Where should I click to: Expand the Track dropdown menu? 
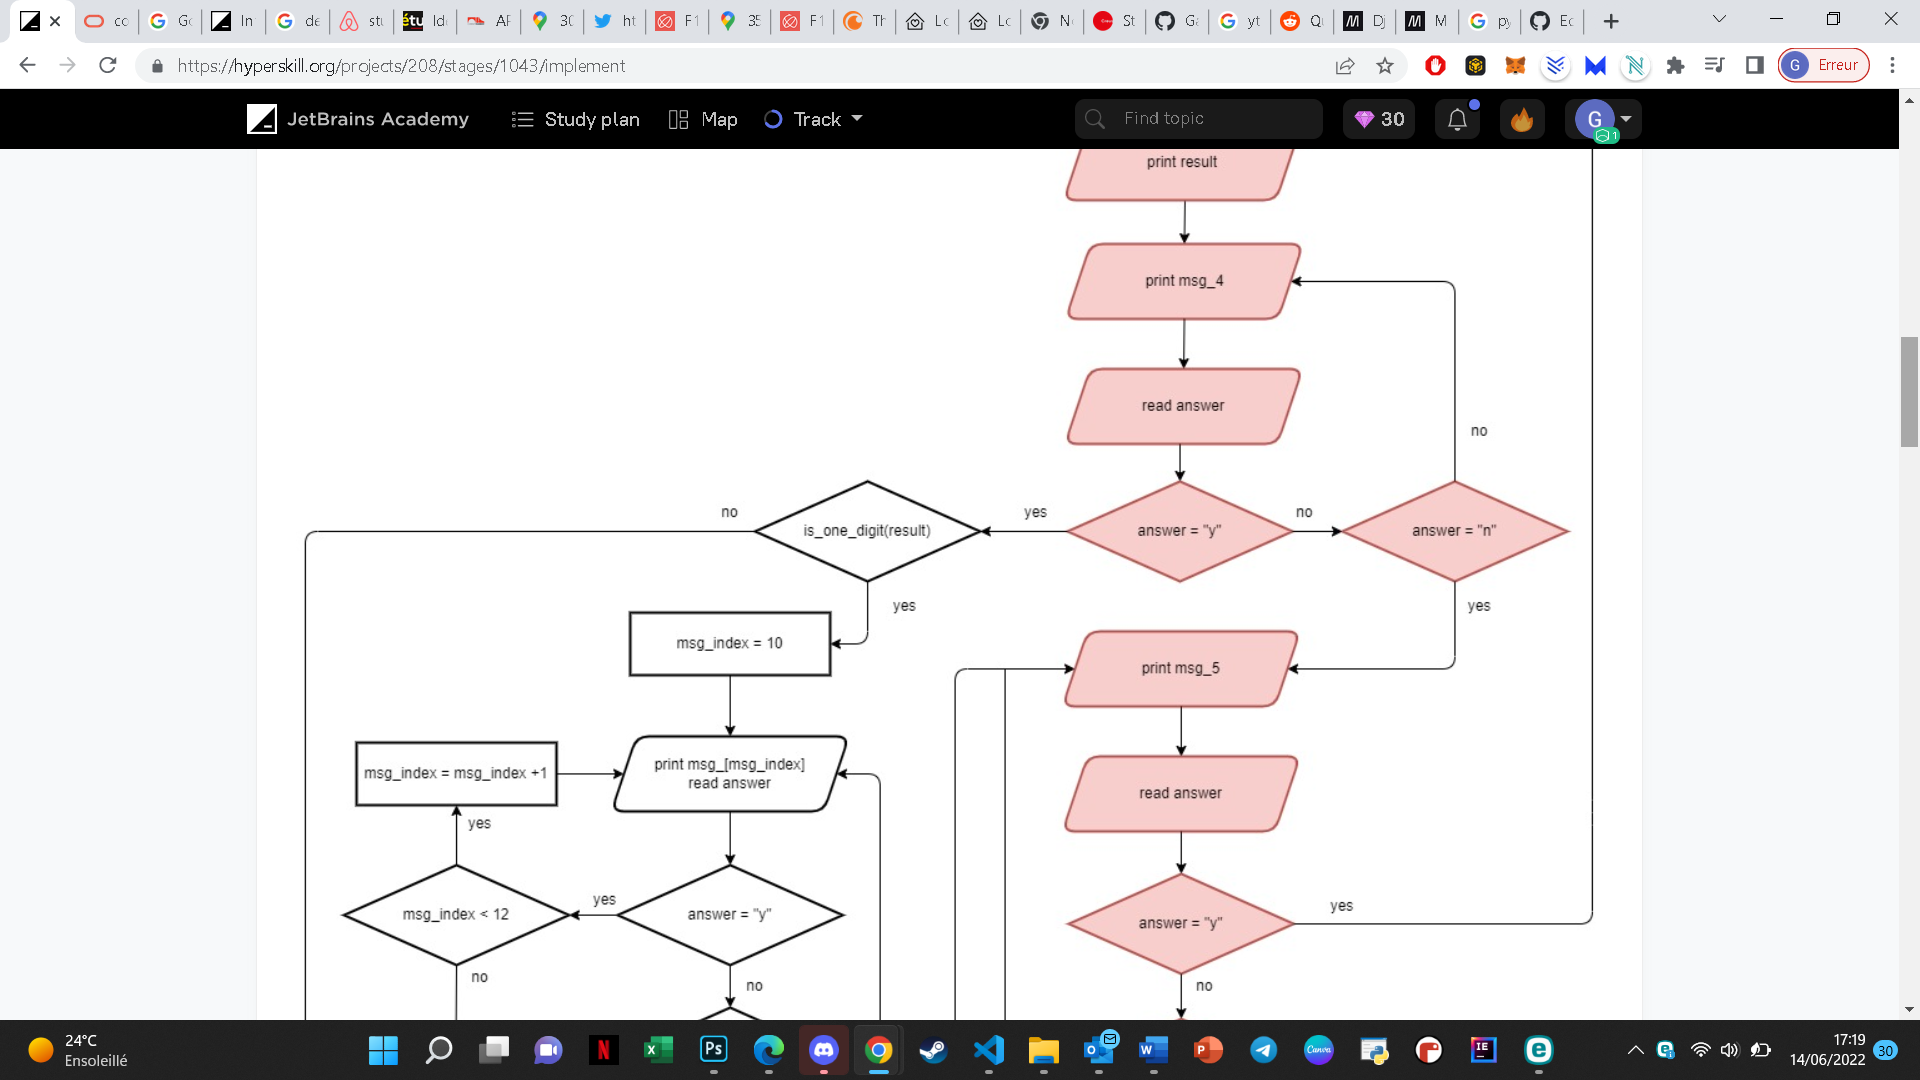click(x=813, y=119)
